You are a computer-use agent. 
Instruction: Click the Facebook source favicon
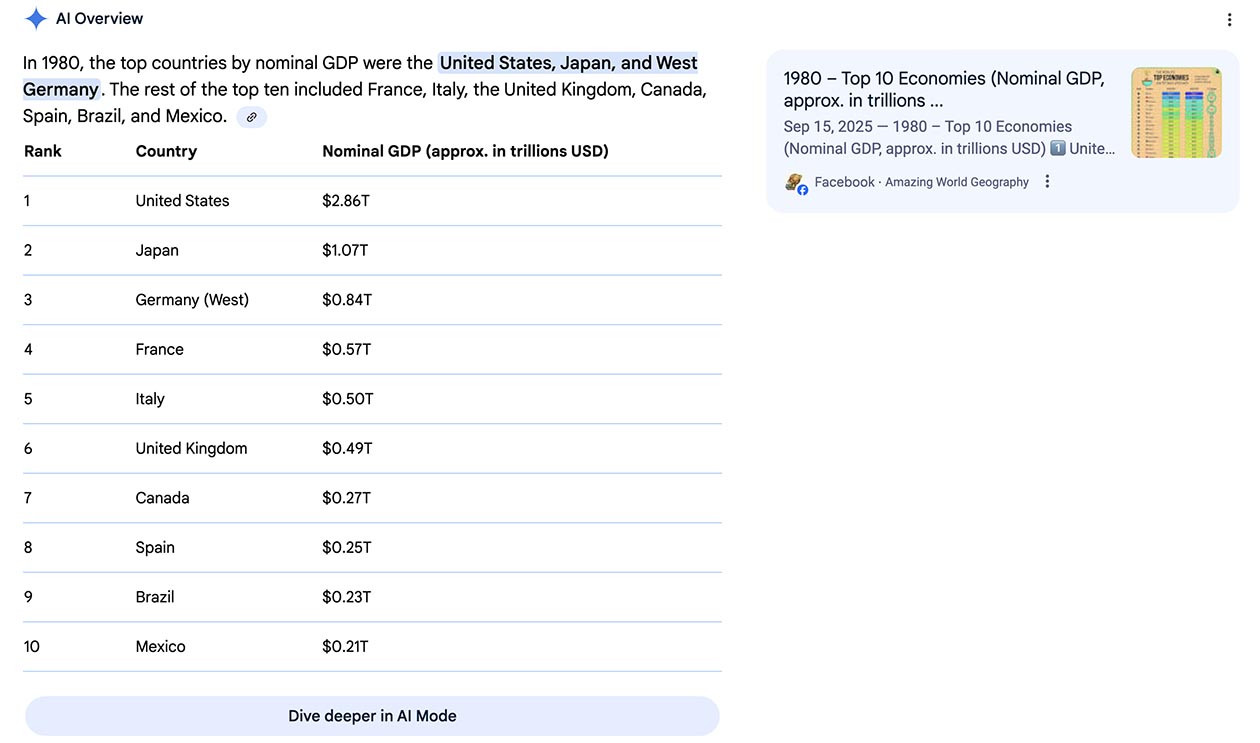pos(796,183)
